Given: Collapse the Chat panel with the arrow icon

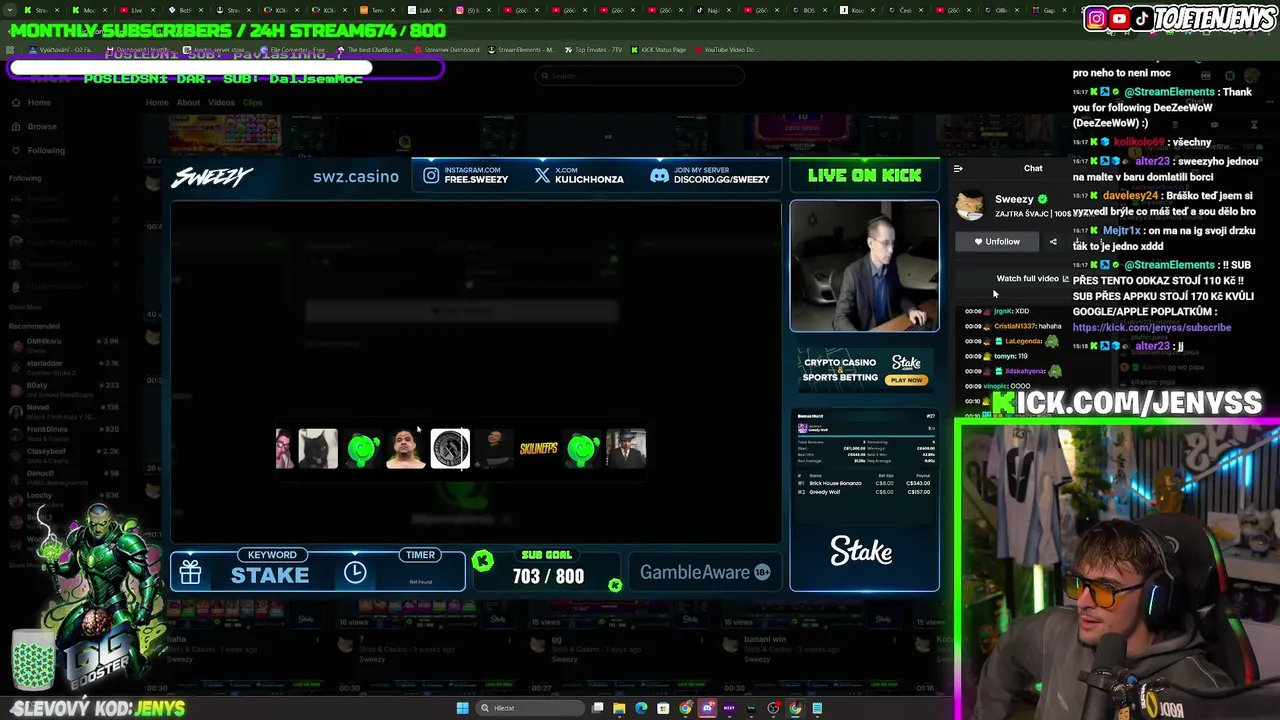Looking at the screenshot, I should pos(958,169).
